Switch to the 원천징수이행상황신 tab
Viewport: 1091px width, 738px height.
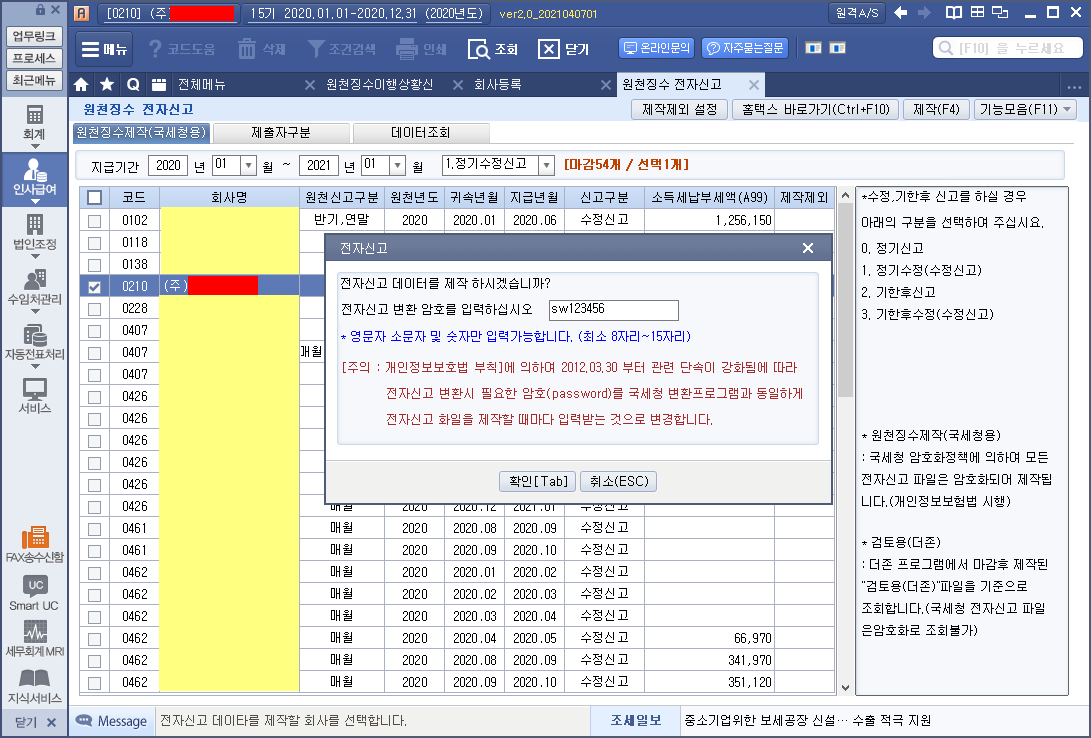coord(379,84)
